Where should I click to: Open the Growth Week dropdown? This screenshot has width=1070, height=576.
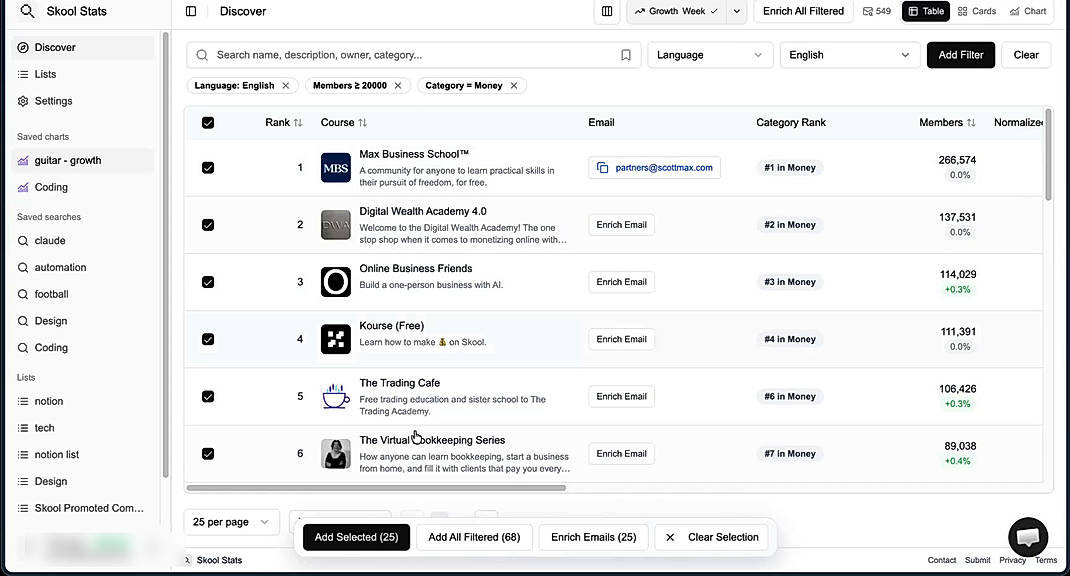(x=676, y=11)
